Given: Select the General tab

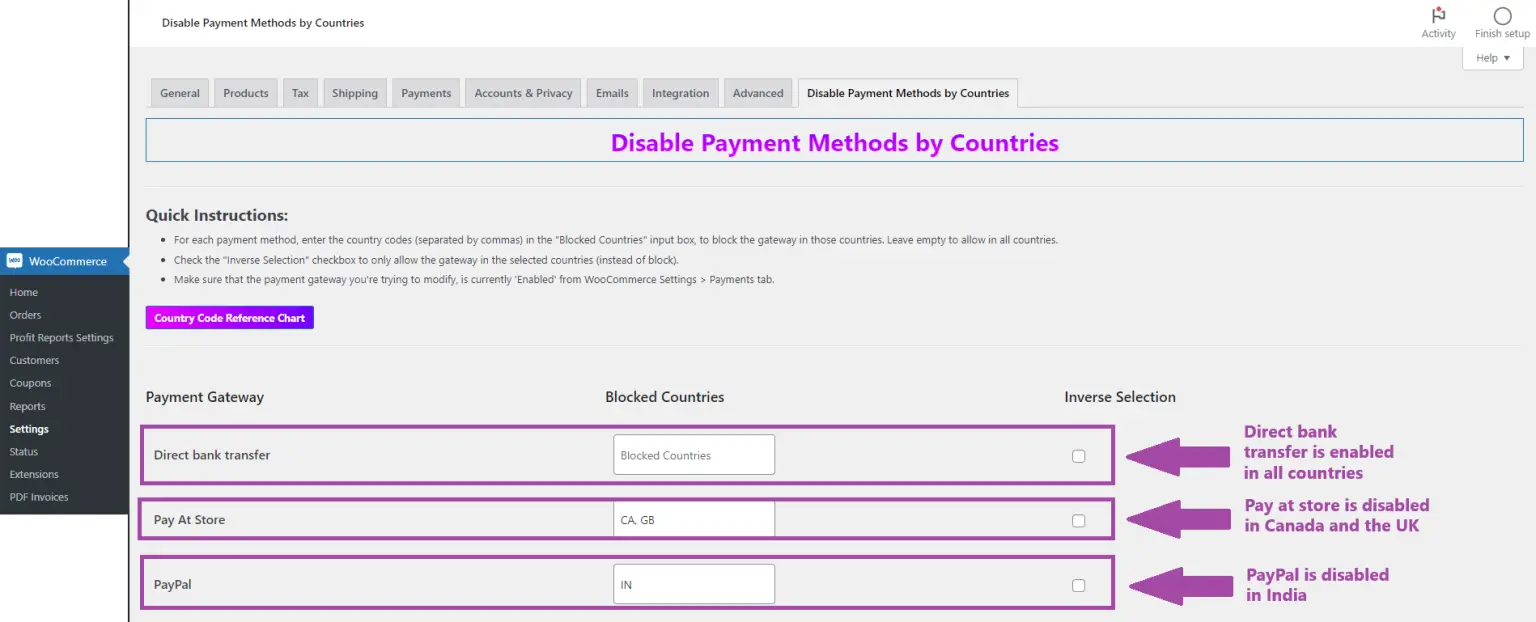Looking at the screenshot, I should pos(179,92).
